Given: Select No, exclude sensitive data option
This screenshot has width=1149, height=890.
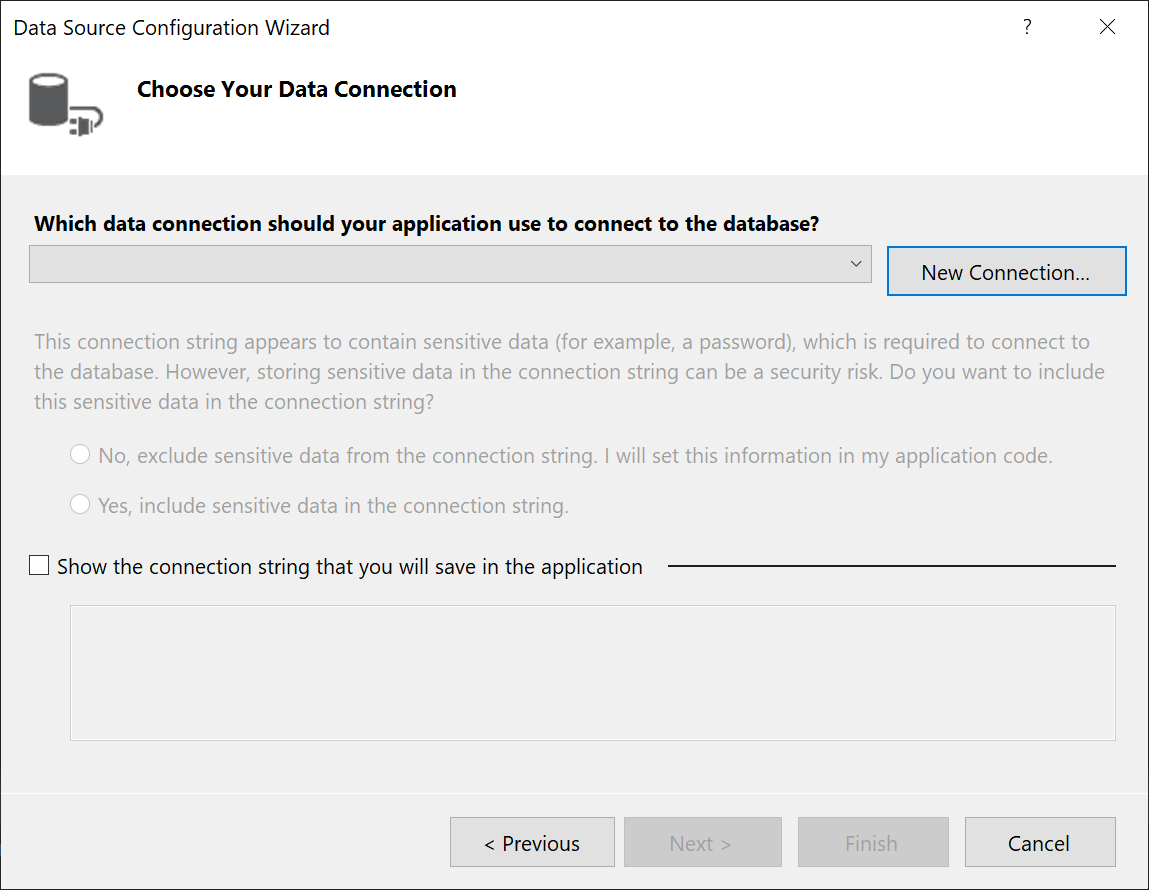Looking at the screenshot, I should (x=80, y=456).
